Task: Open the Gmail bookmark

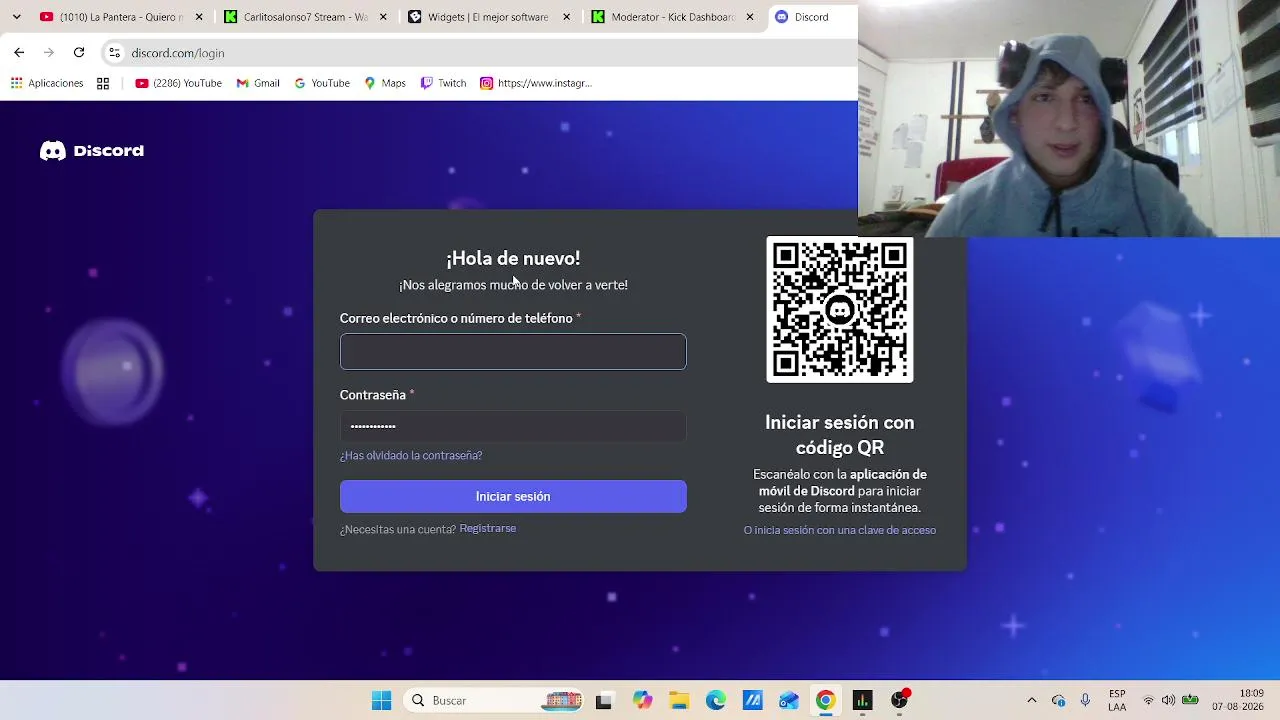Action: click(x=258, y=83)
